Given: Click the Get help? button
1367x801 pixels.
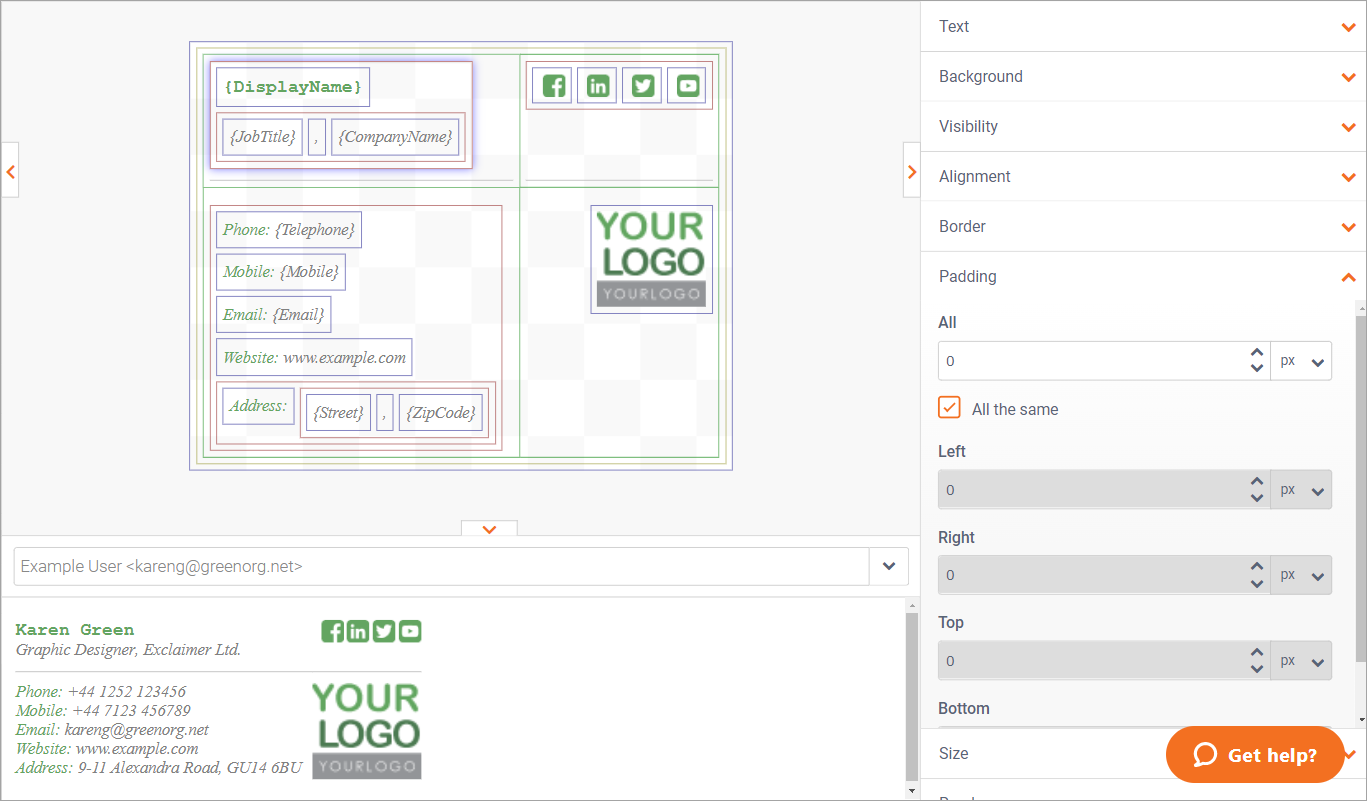Looking at the screenshot, I should [1255, 755].
